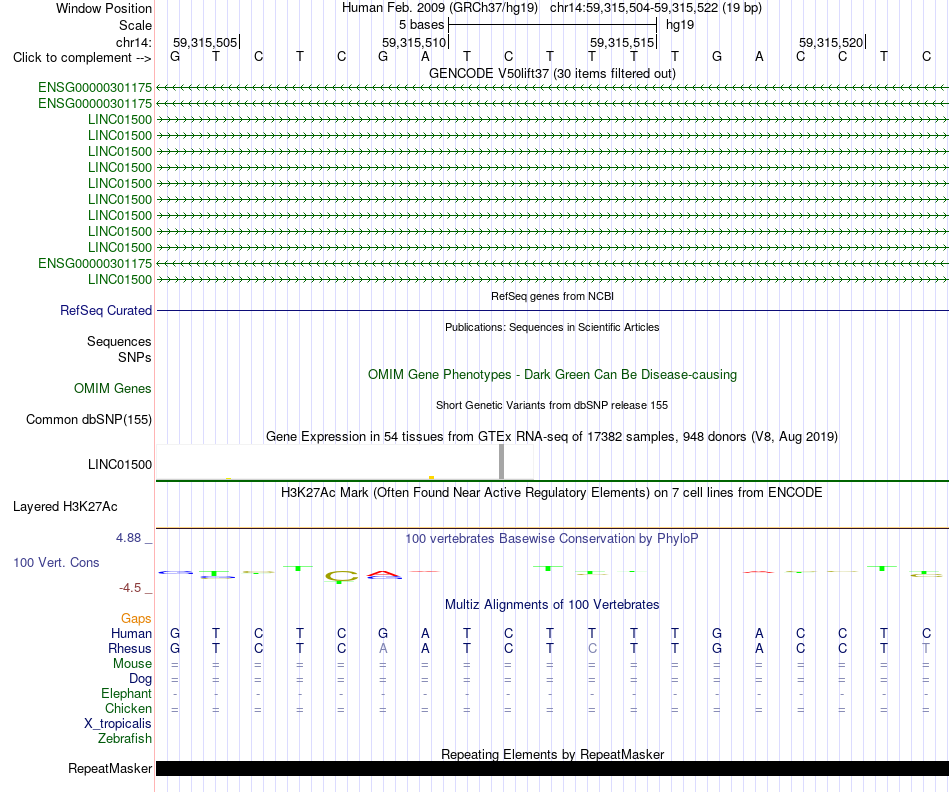Click the 'Click to complement -->' label
950x792 pixels.
[82, 58]
